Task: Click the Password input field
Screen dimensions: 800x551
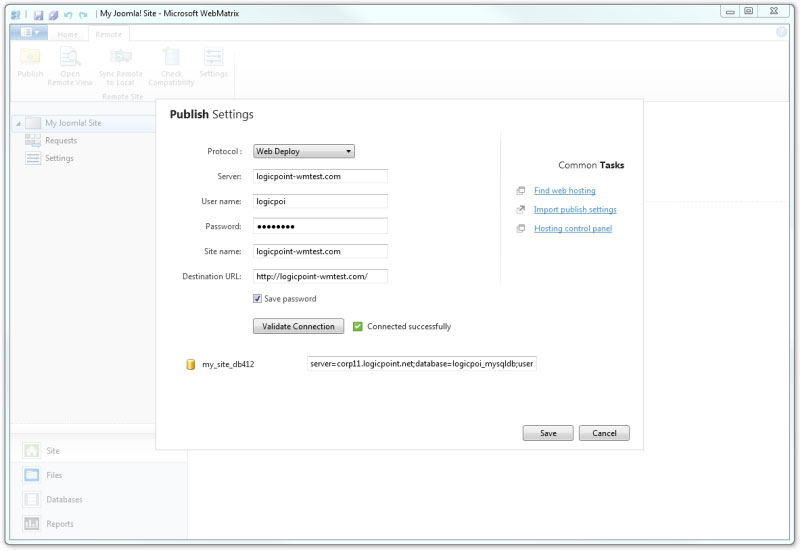Action: click(x=320, y=226)
